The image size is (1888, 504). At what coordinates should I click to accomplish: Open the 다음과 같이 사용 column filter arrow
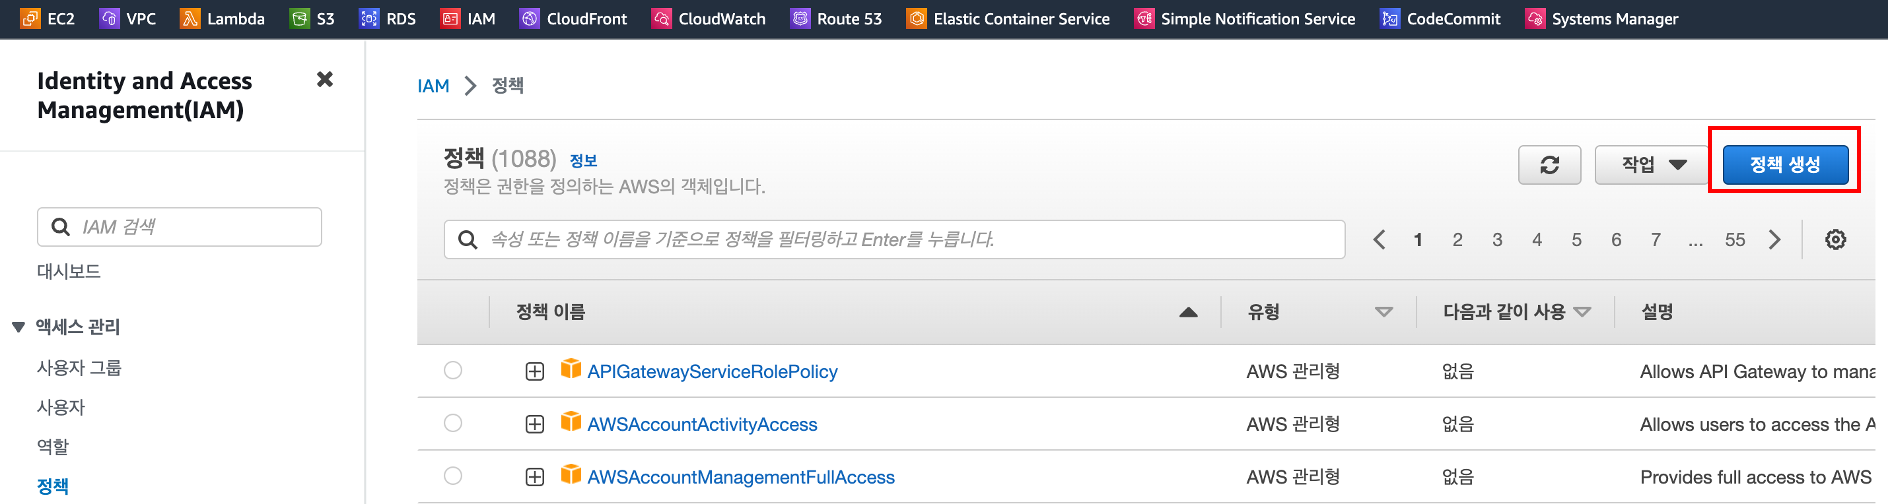coord(1582,312)
